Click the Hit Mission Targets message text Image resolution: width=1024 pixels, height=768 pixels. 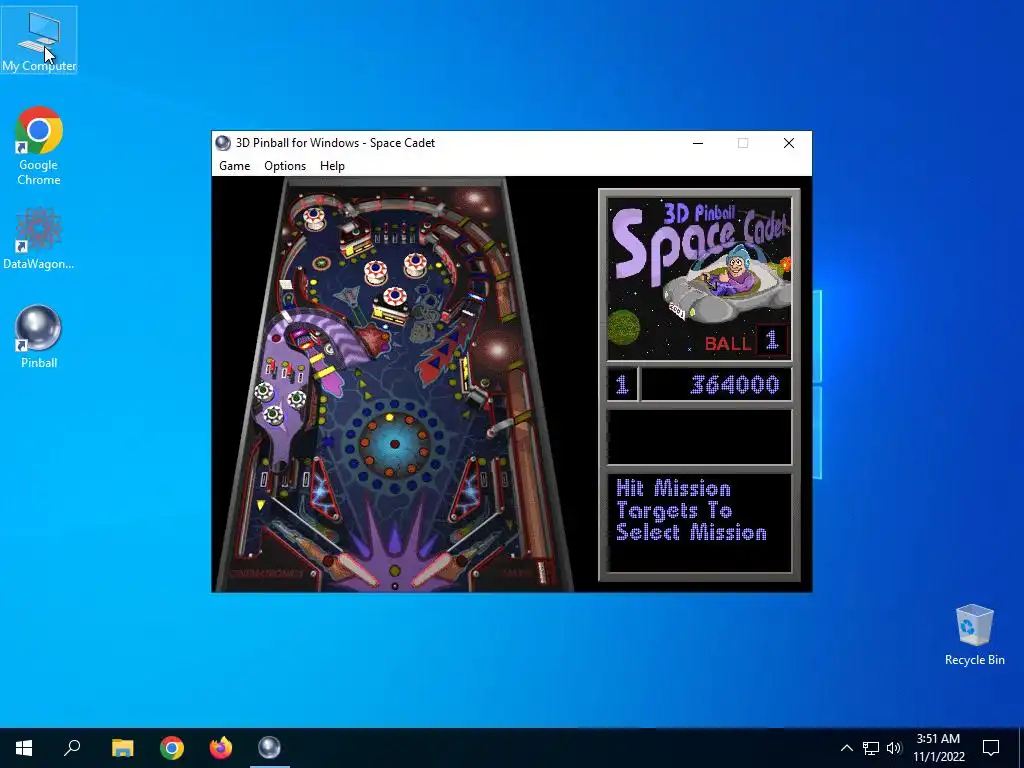[x=691, y=511]
